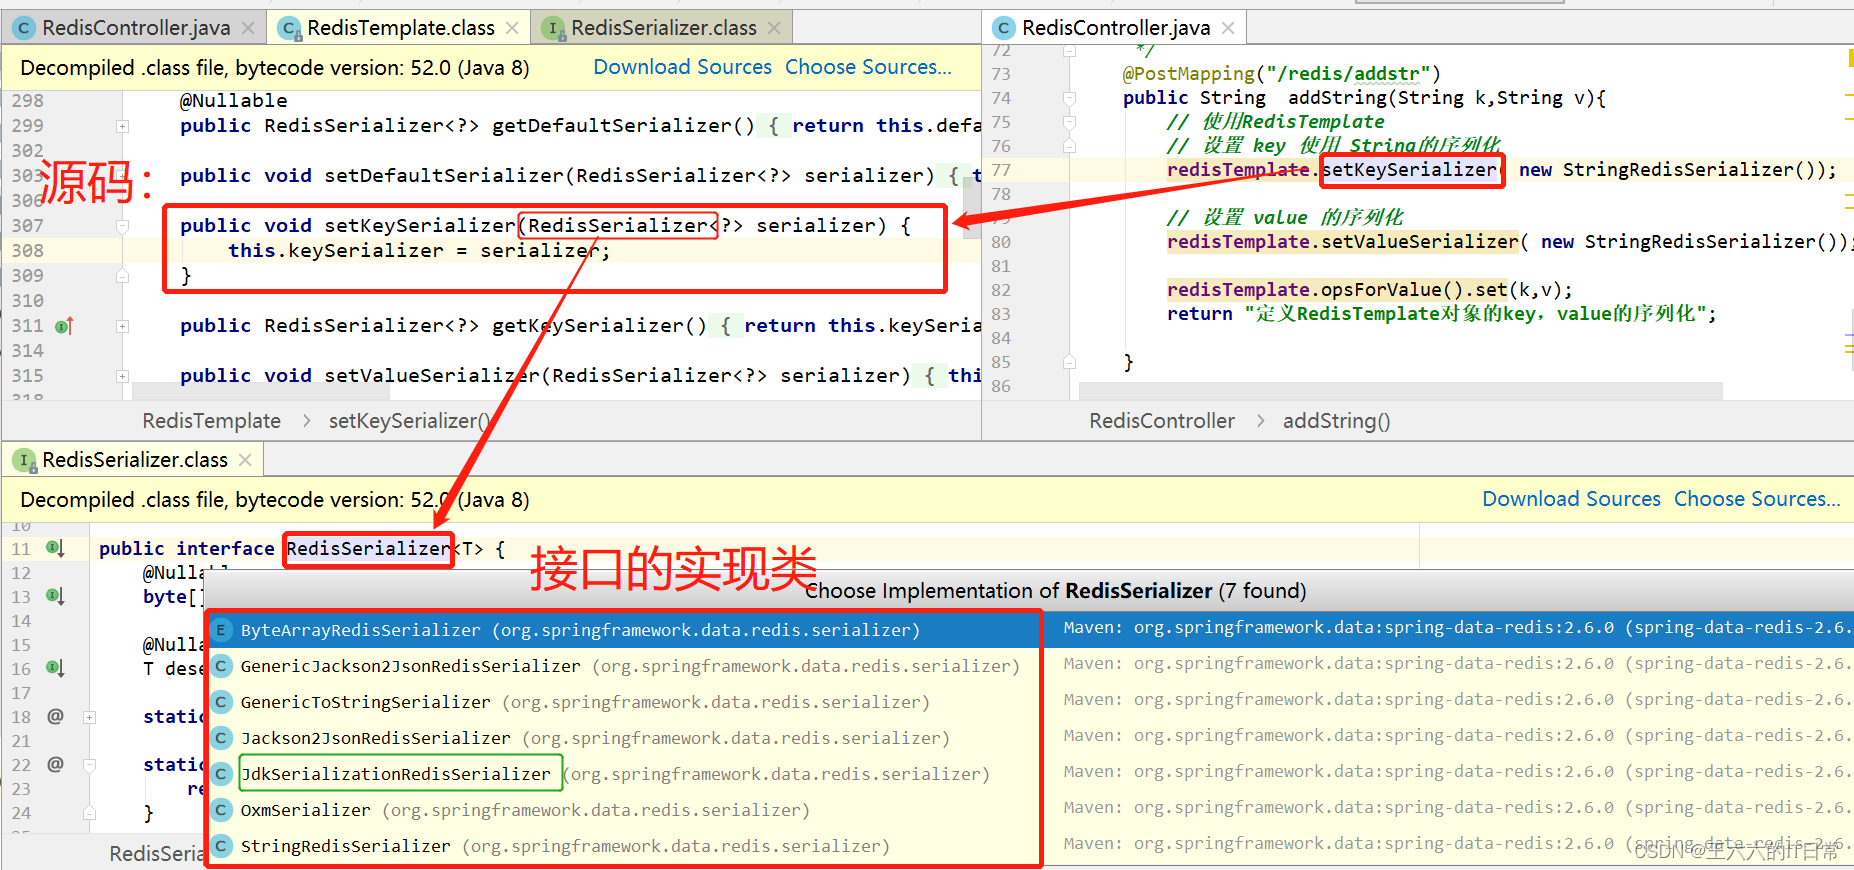Close RedisSerializer.class tab in bottom editor

[246, 460]
